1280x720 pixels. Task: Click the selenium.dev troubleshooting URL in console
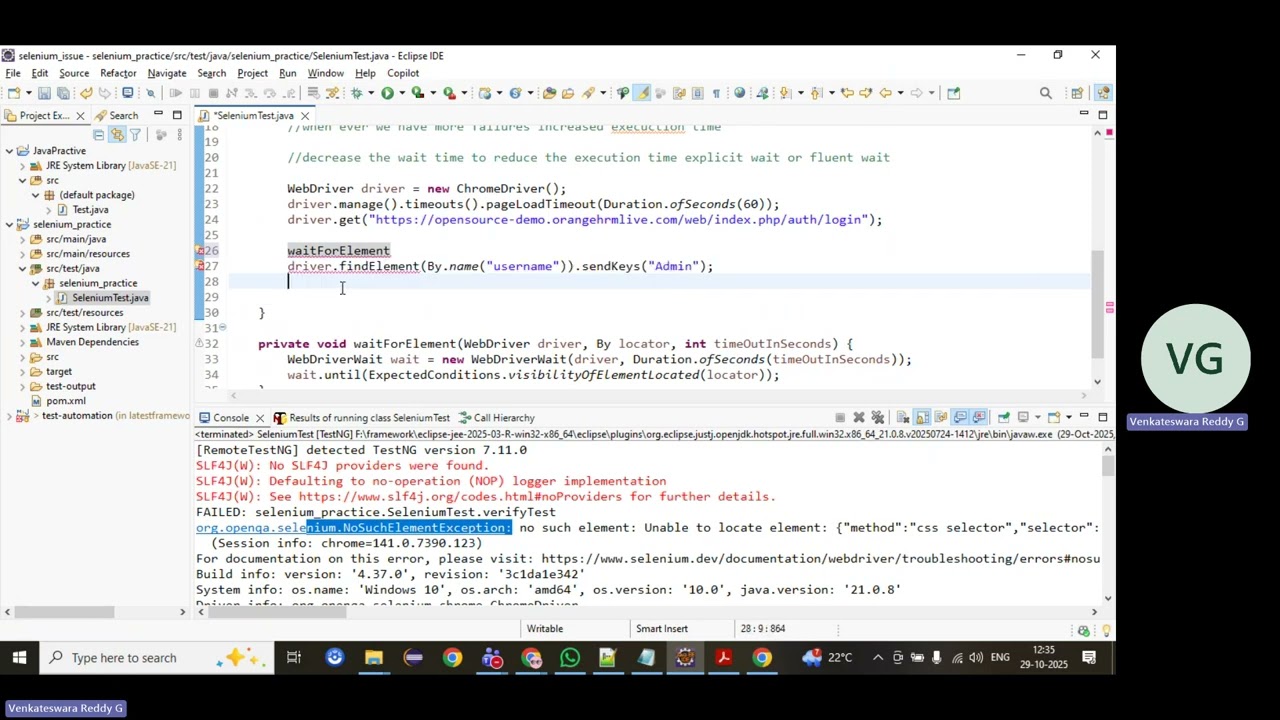pyautogui.click(x=820, y=558)
